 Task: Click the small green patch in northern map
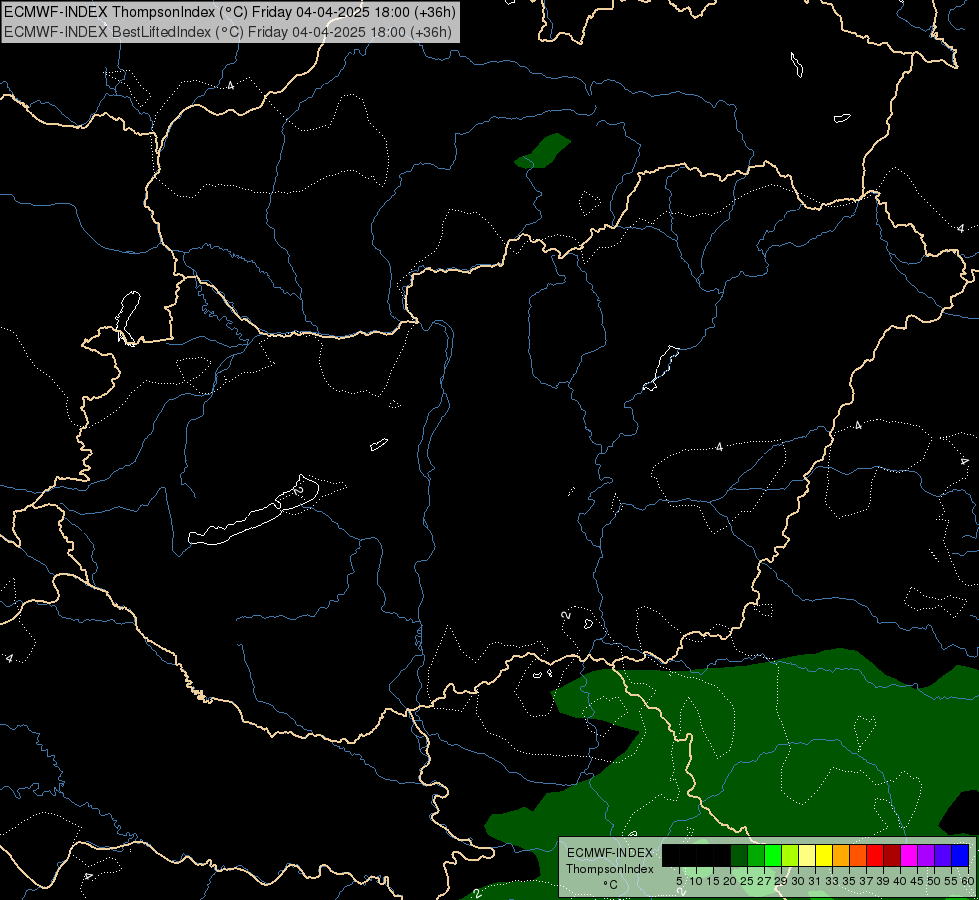pyautogui.click(x=542, y=151)
